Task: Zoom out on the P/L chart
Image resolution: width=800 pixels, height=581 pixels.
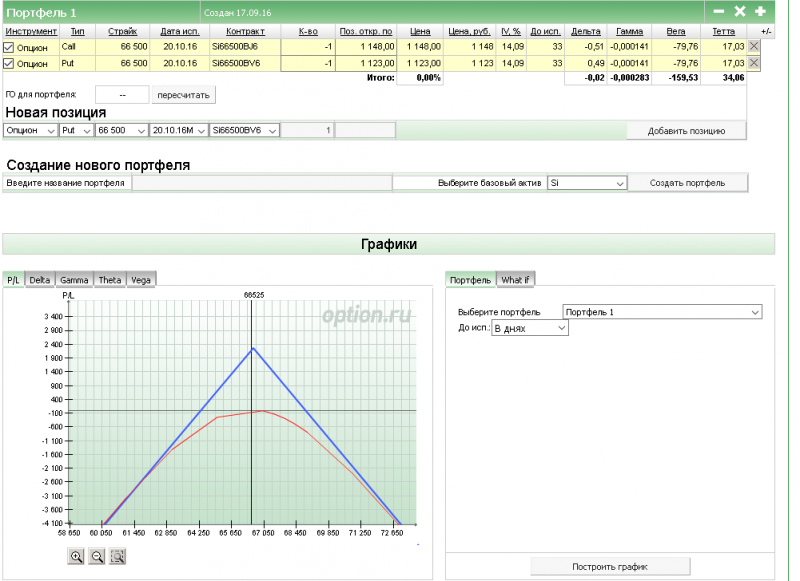Action: pos(97,557)
